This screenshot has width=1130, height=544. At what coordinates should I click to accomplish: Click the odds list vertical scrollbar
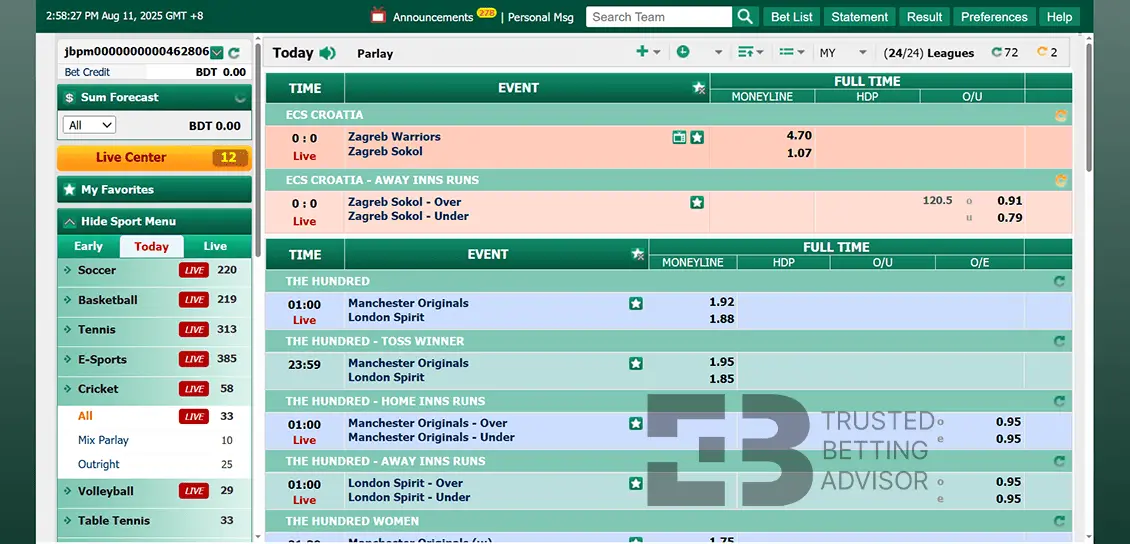coord(1089,108)
